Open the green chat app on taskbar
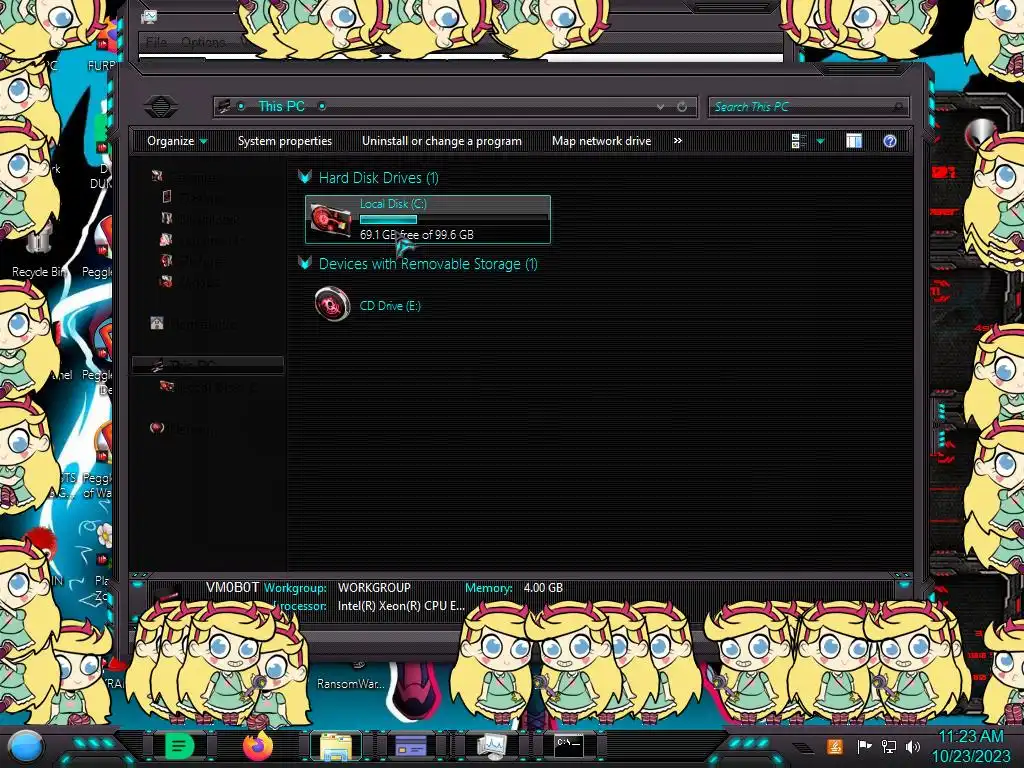Viewport: 1024px width, 768px height. point(179,746)
